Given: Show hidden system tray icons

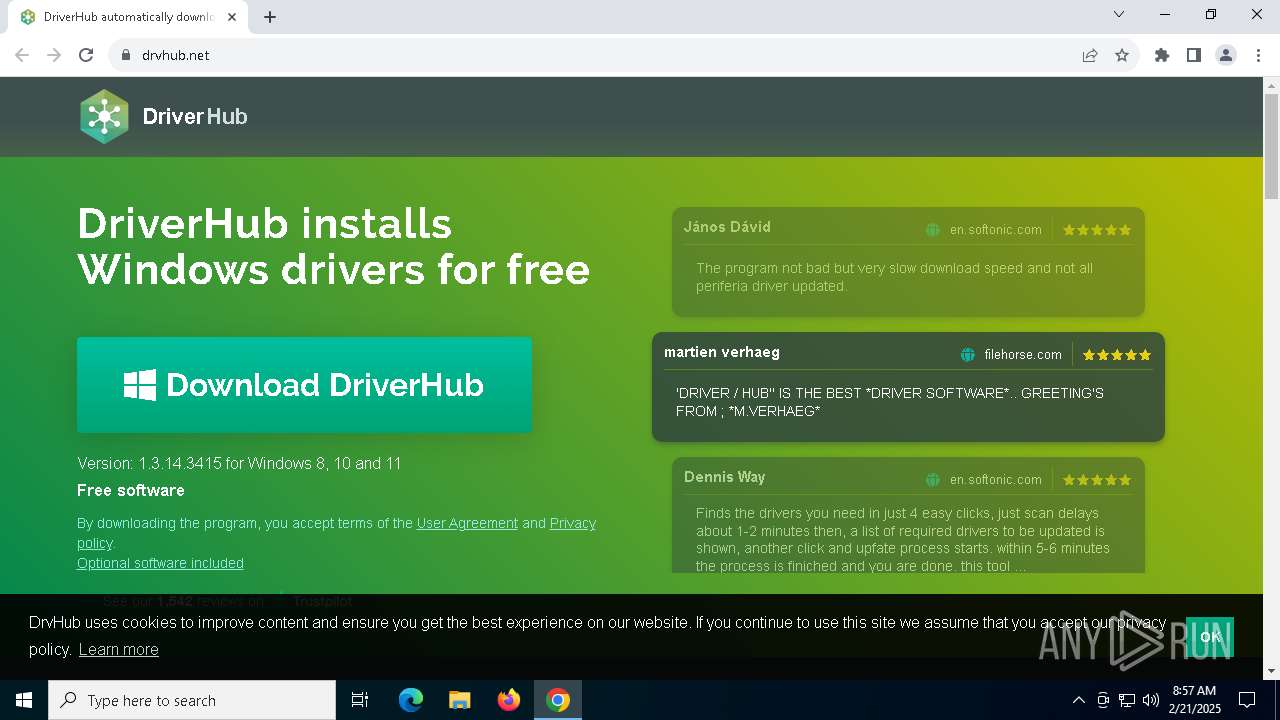Looking at the screenshot, I should tap(1078, 700).
